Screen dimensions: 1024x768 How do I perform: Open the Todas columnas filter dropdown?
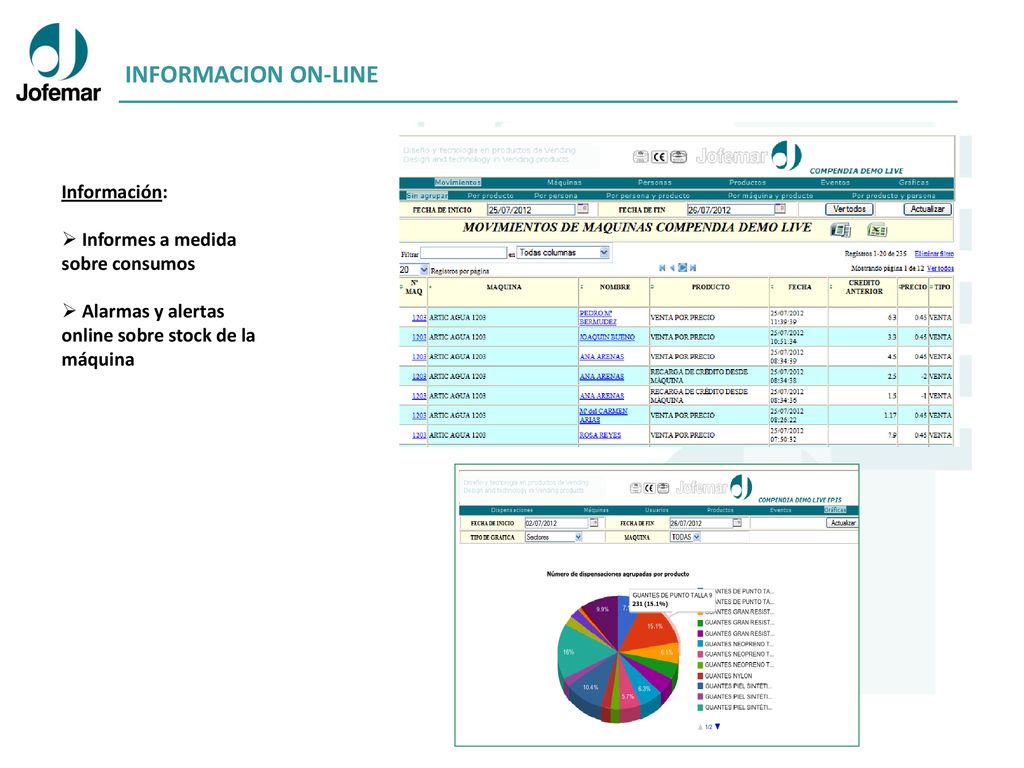(563, 253)
